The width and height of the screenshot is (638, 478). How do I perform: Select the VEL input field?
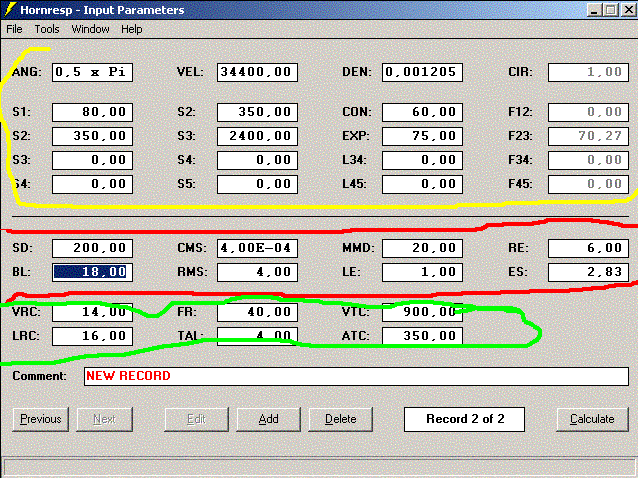pyautogui.click(x=257, y=72)
